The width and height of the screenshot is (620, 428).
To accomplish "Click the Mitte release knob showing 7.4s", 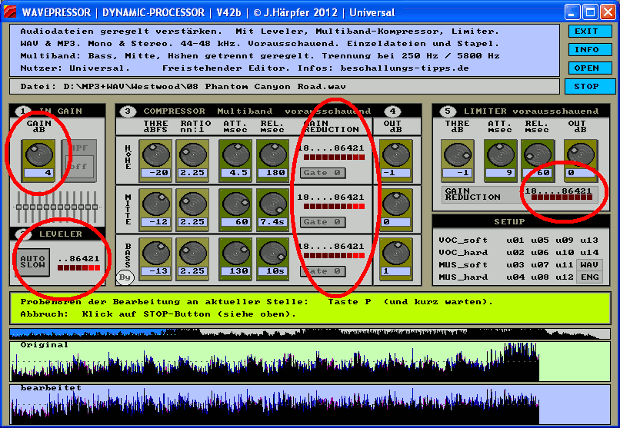I will point(272,204).
